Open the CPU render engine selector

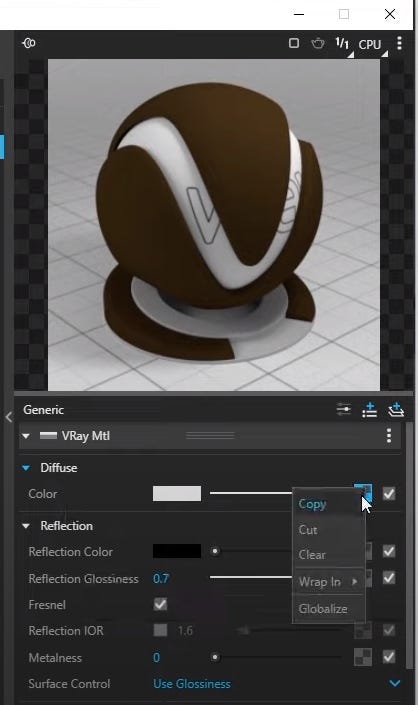[372, 45]
